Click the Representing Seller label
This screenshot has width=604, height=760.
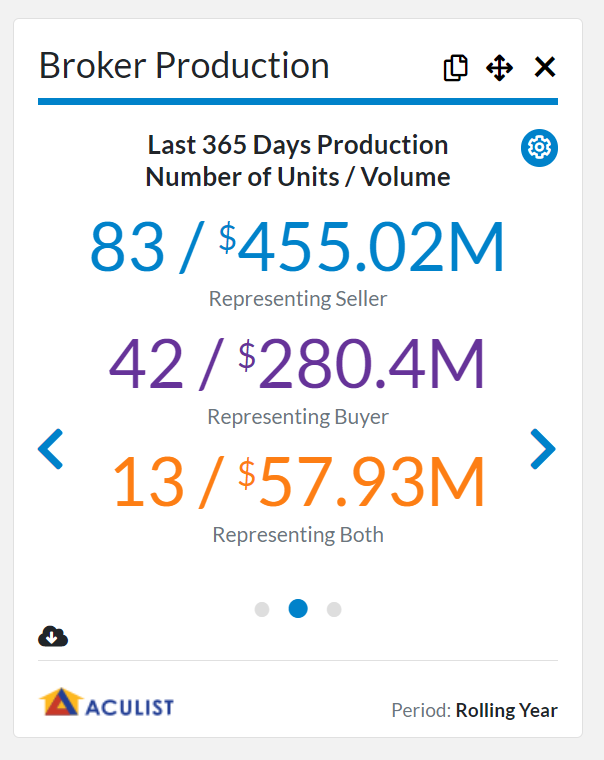click(x=298, y=299)
